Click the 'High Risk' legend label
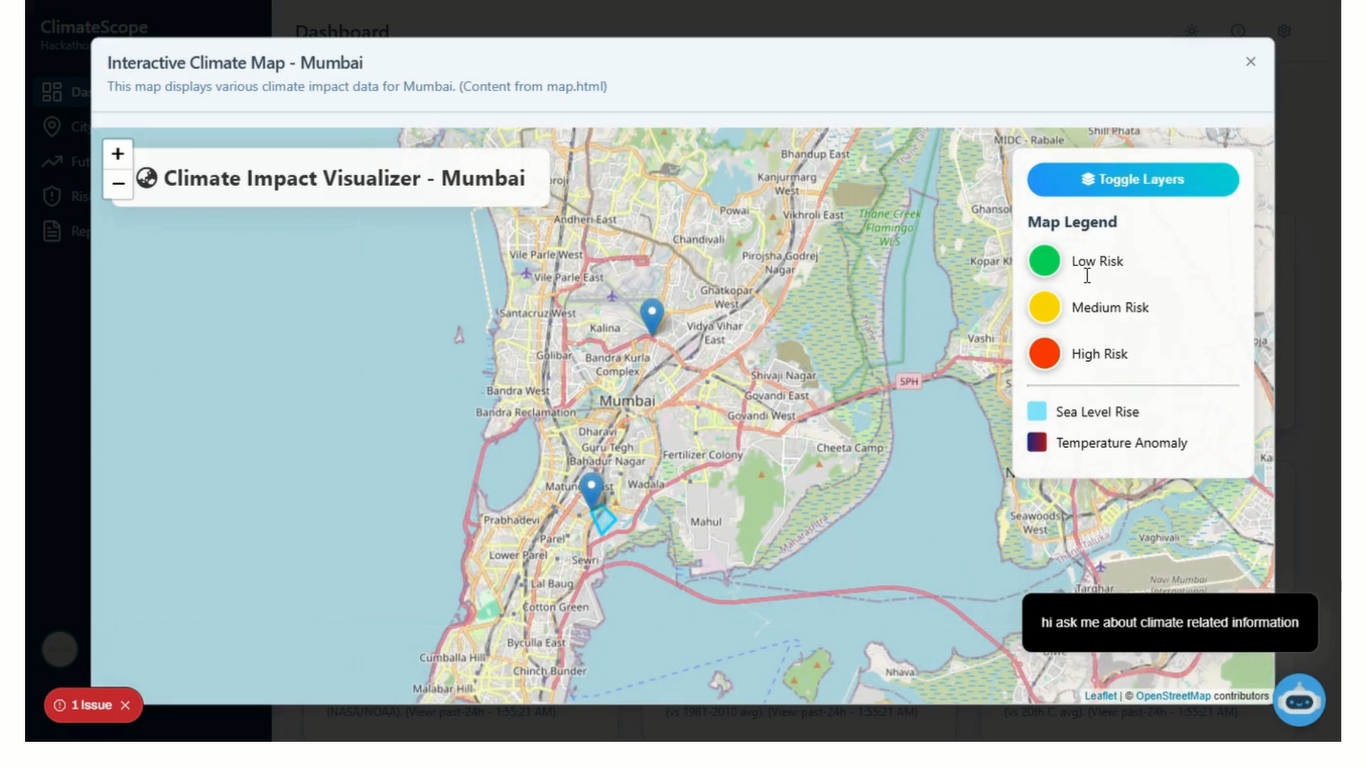1366x778 pixels. pyautogui.click(x=1099, y=354)
